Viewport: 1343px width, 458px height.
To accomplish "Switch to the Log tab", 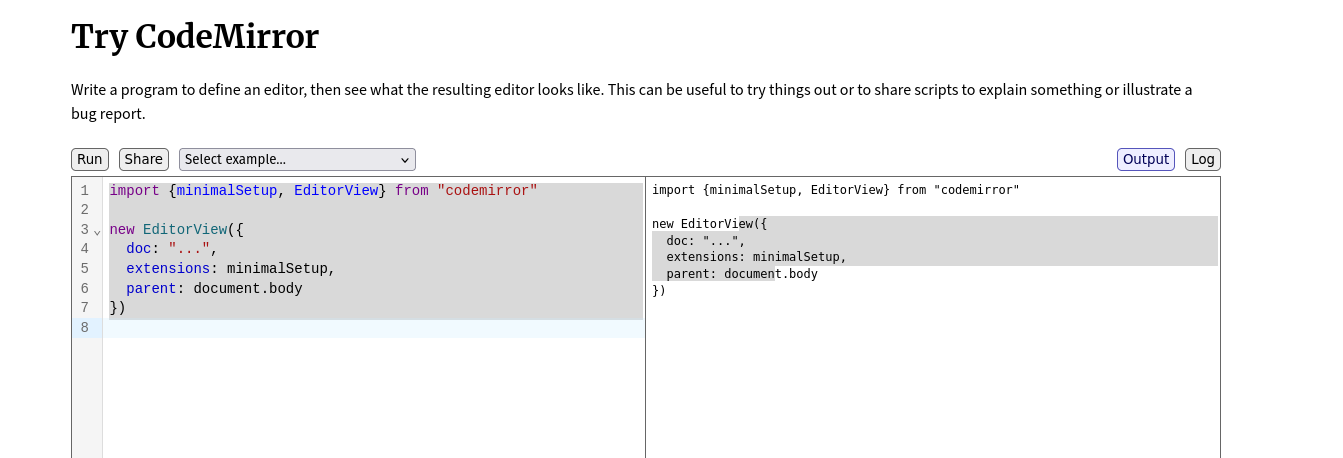I will (x=1202, y=159).
